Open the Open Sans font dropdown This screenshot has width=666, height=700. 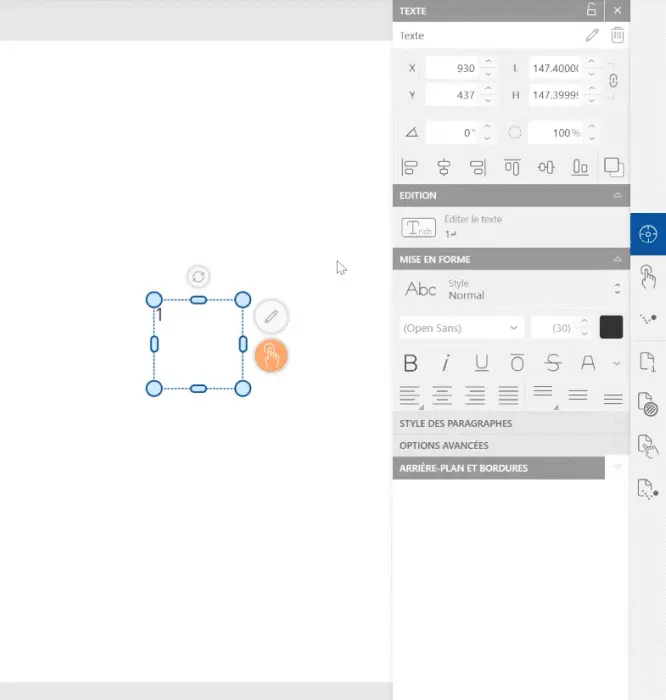pos(460,327)
